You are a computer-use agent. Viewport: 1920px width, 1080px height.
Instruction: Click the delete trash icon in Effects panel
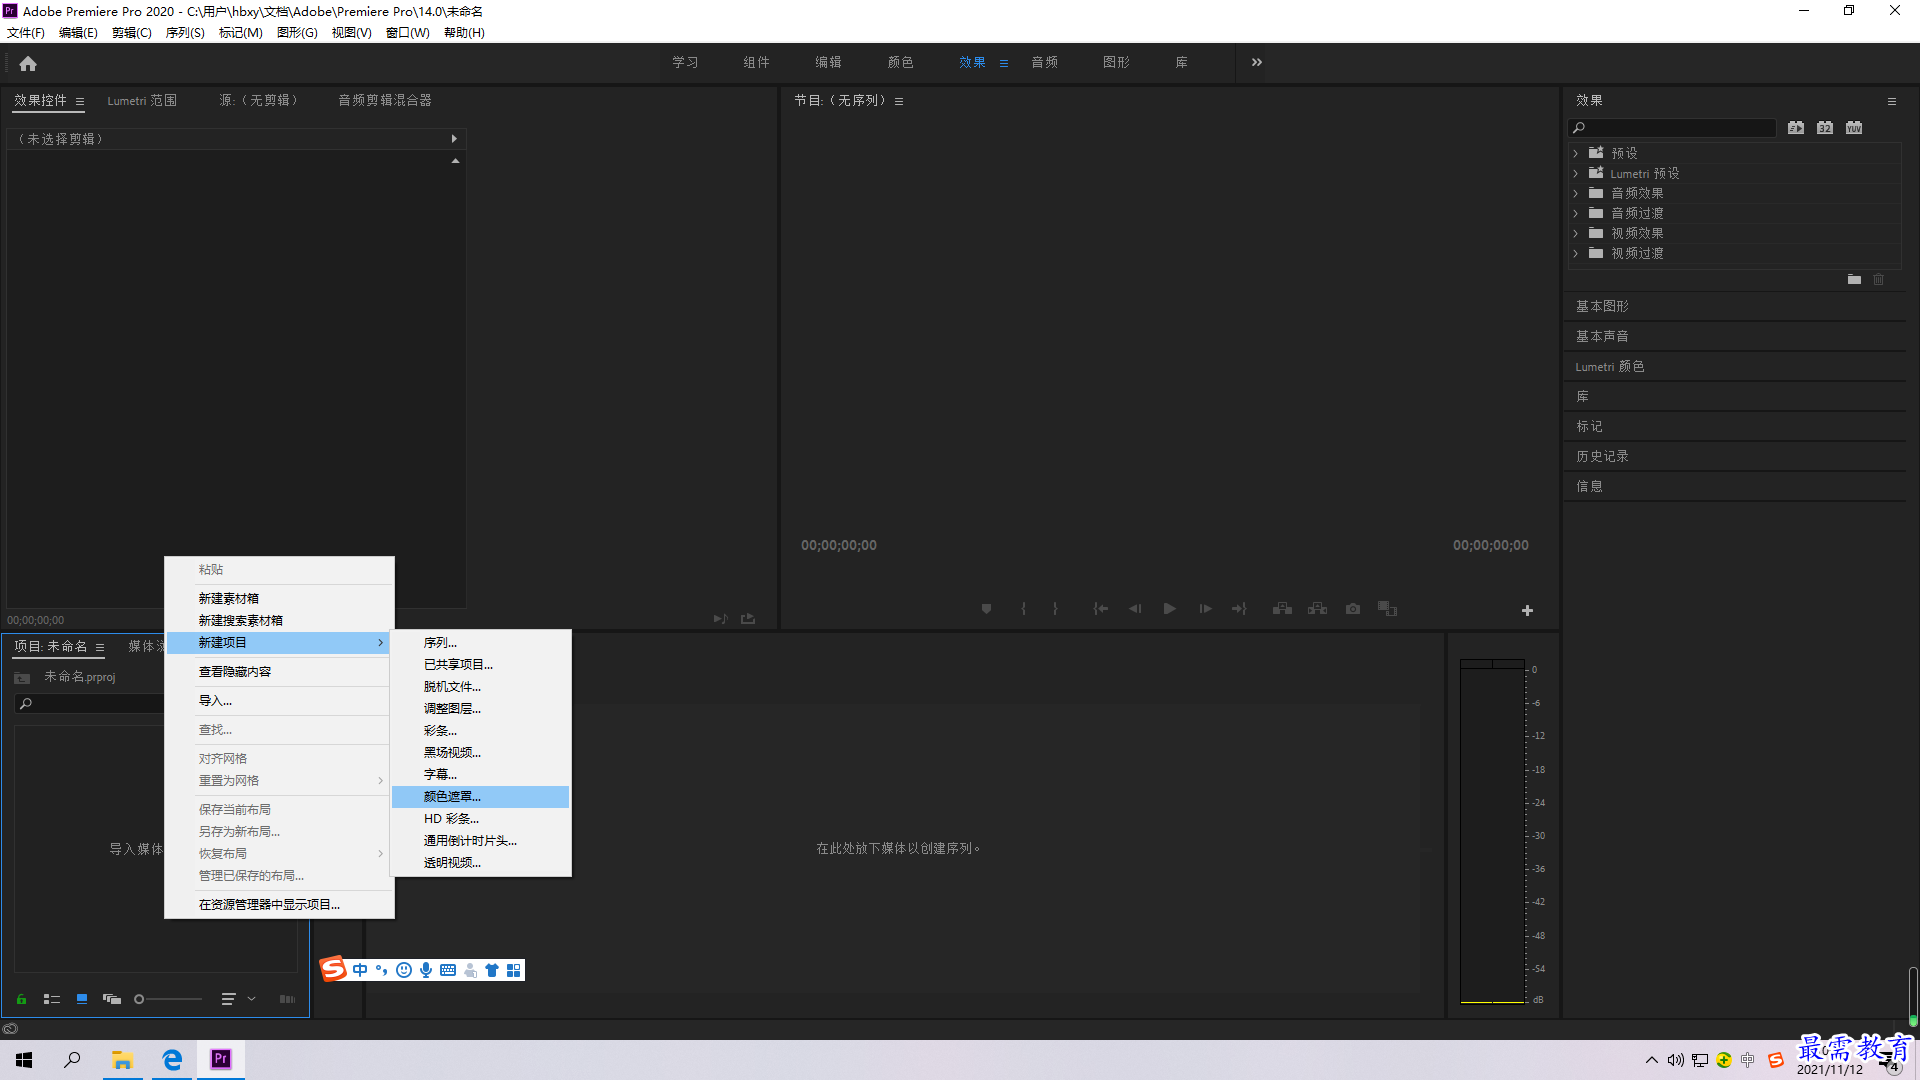click(1878, 280)
